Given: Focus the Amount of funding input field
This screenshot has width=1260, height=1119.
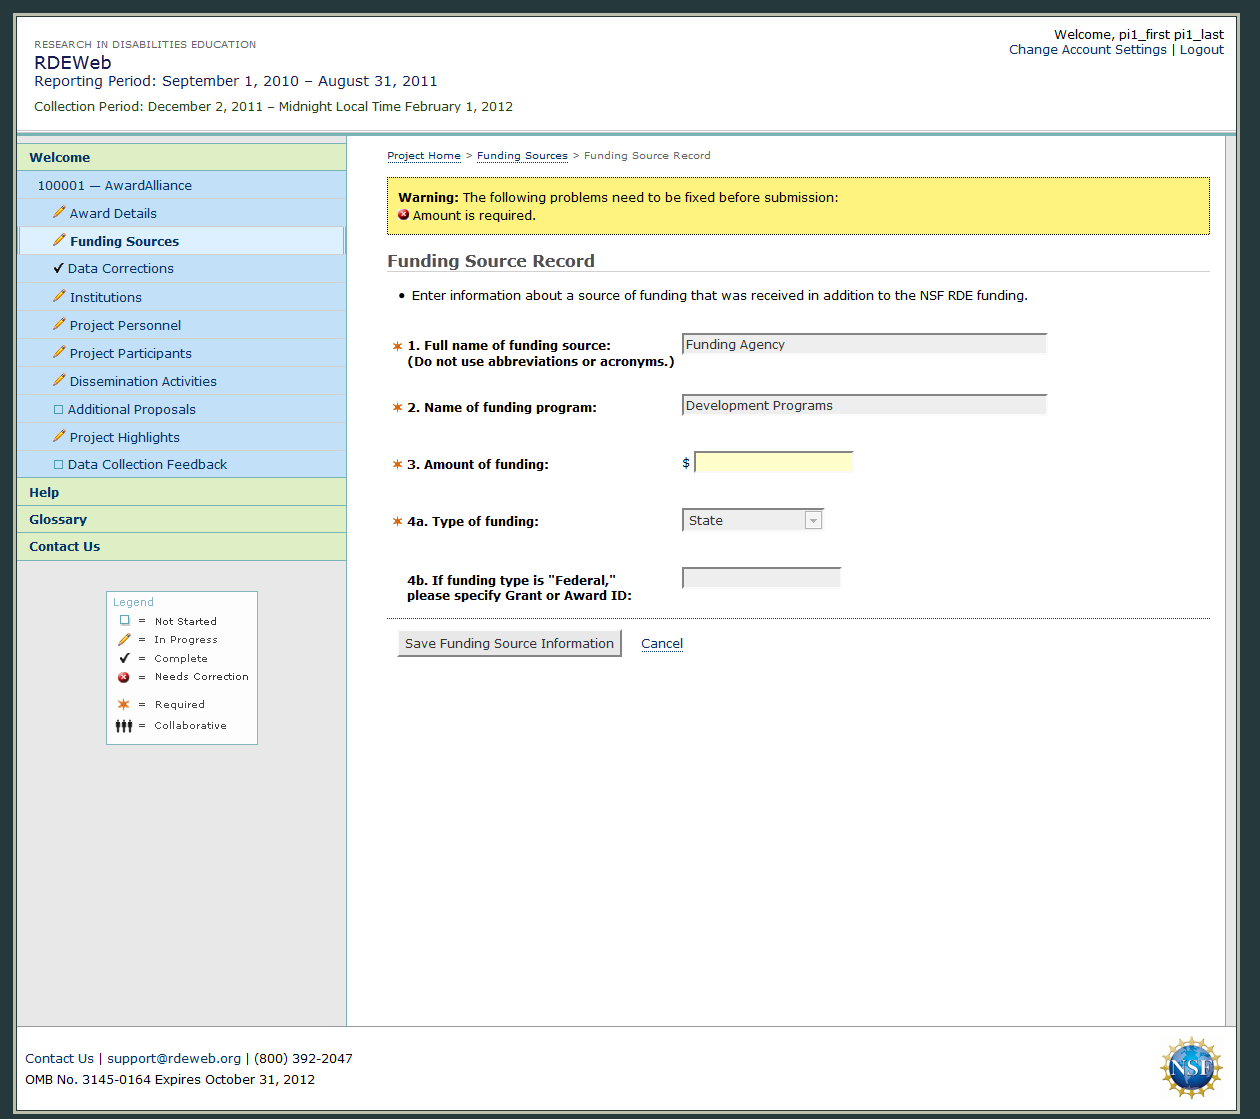Looking at the screenshot, I should [x=773, y=463].
